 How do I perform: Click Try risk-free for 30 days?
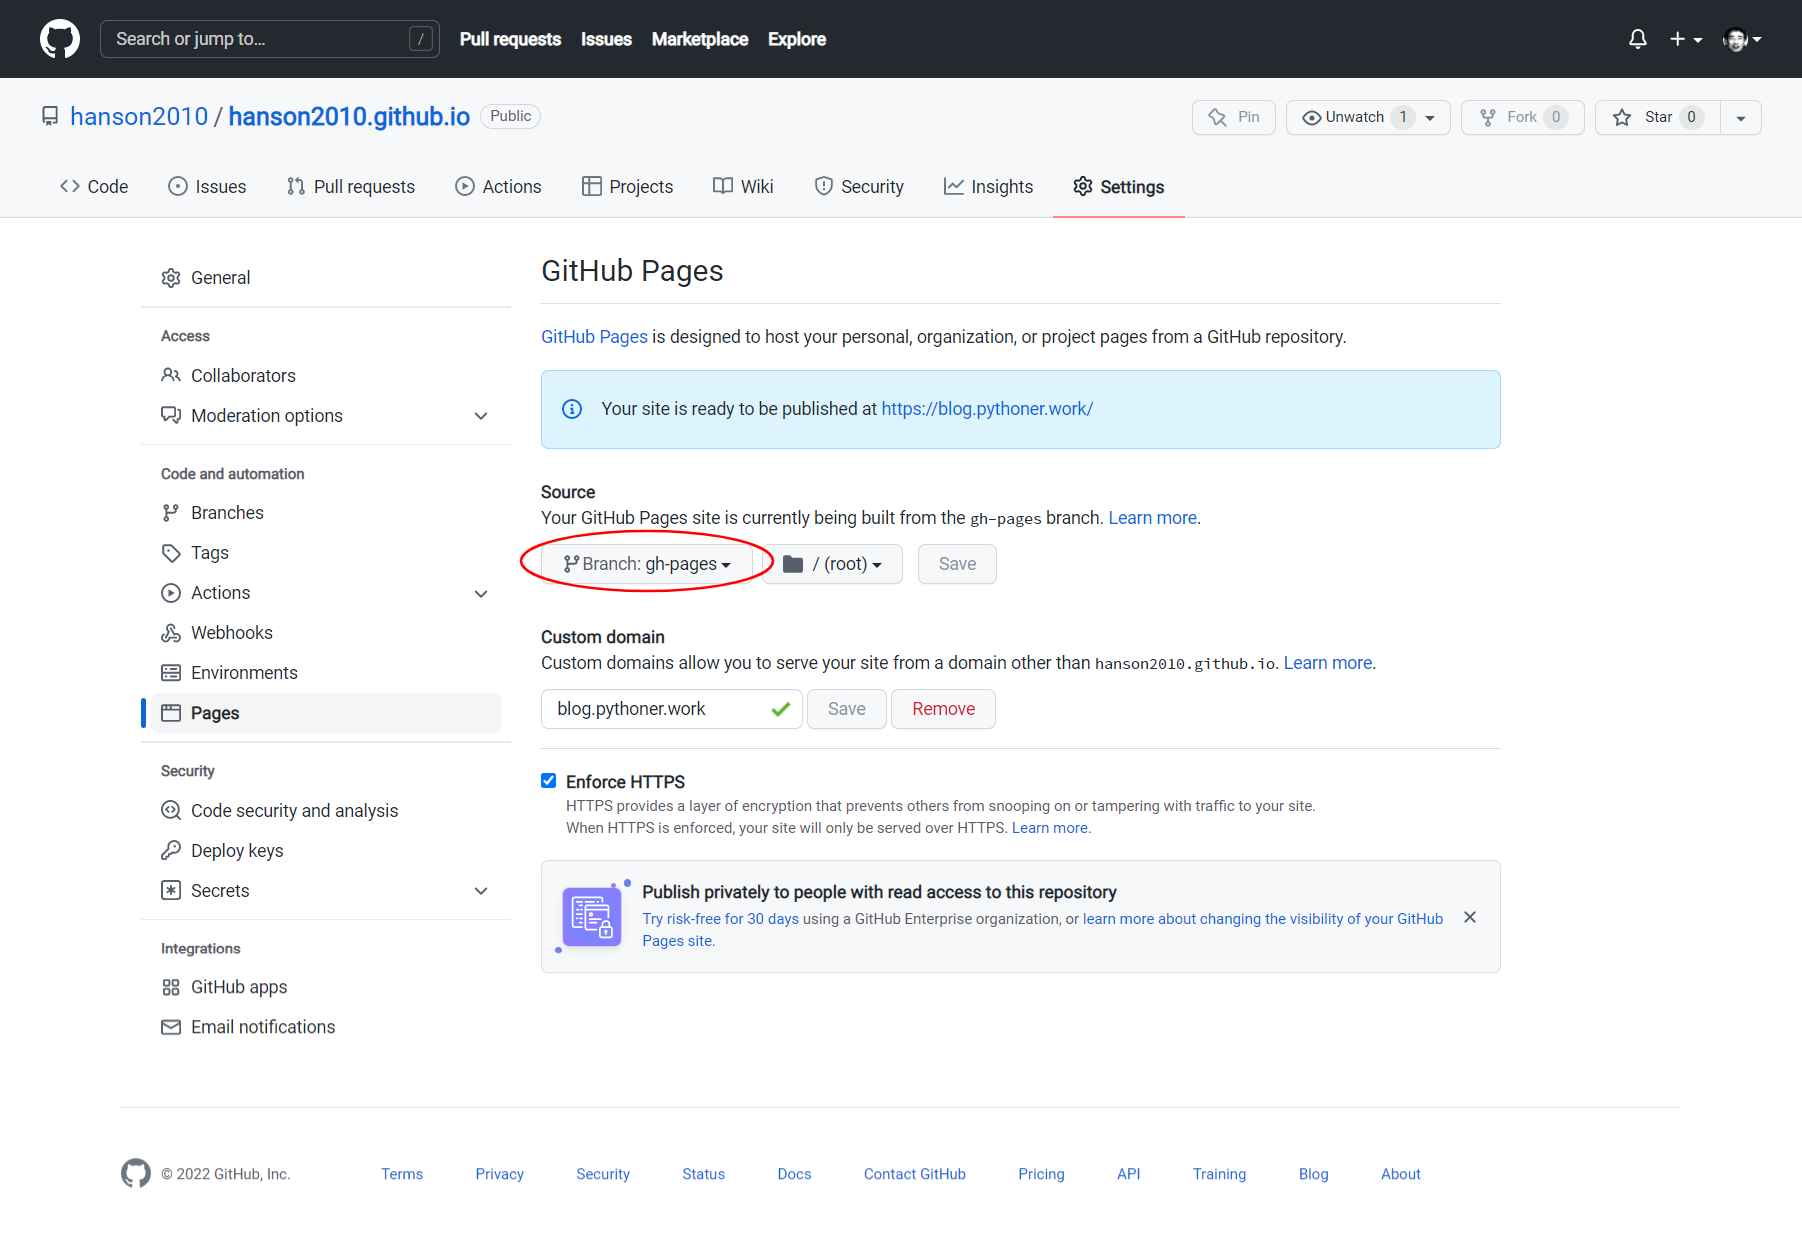720,919
